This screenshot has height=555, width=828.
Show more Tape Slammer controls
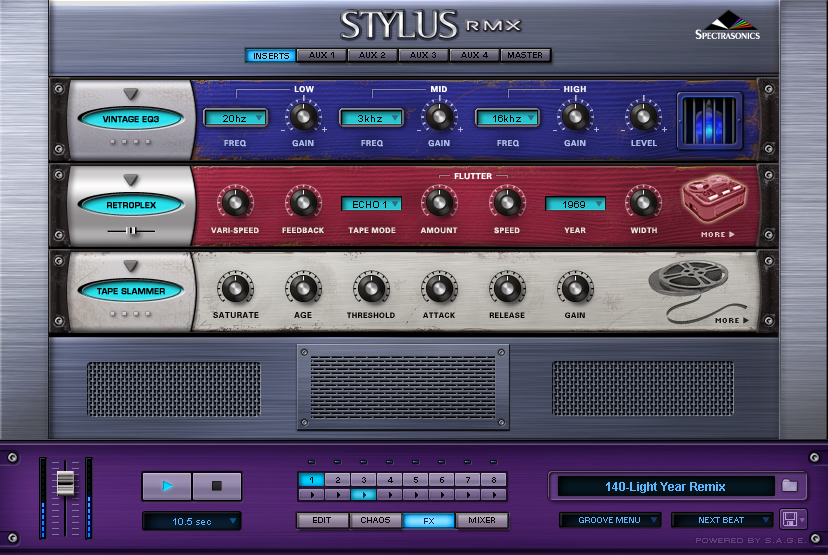(731, 321)
